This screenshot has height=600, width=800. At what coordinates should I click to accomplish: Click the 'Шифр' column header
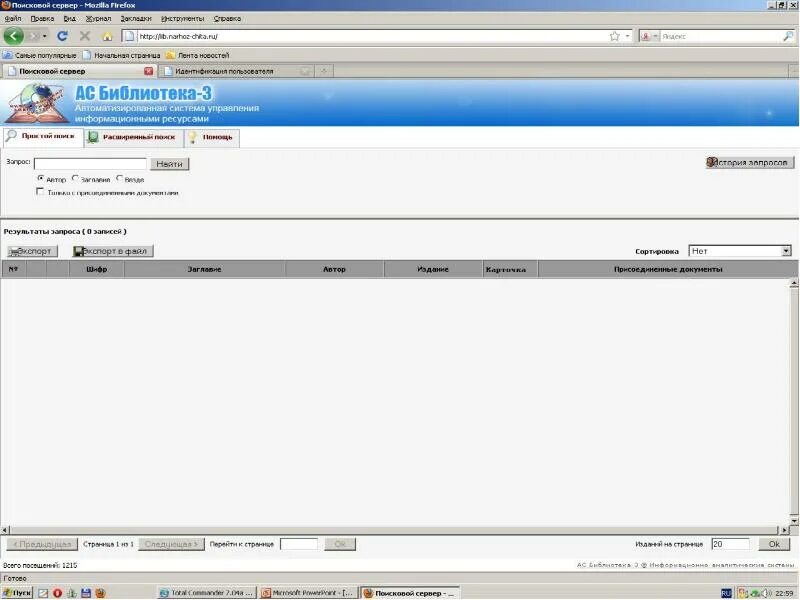pyautogui.click(x=96, y=269)
